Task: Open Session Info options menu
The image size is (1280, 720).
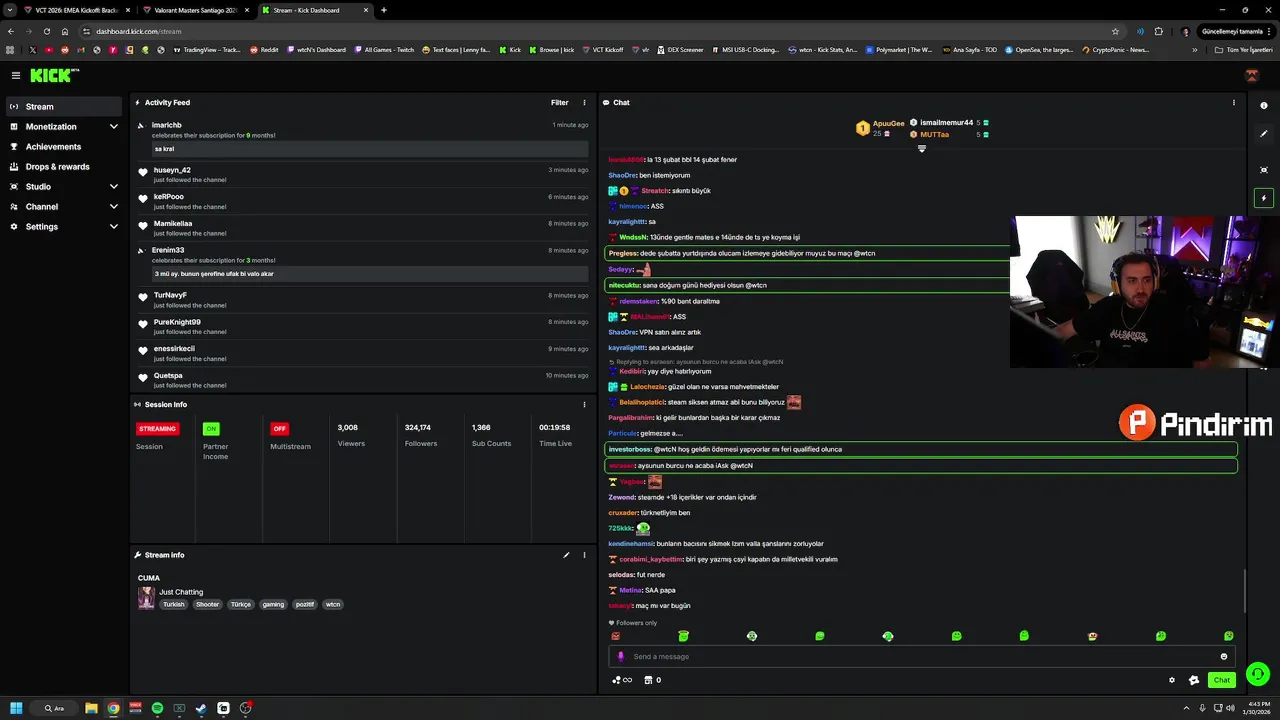Action: [584, 404]
